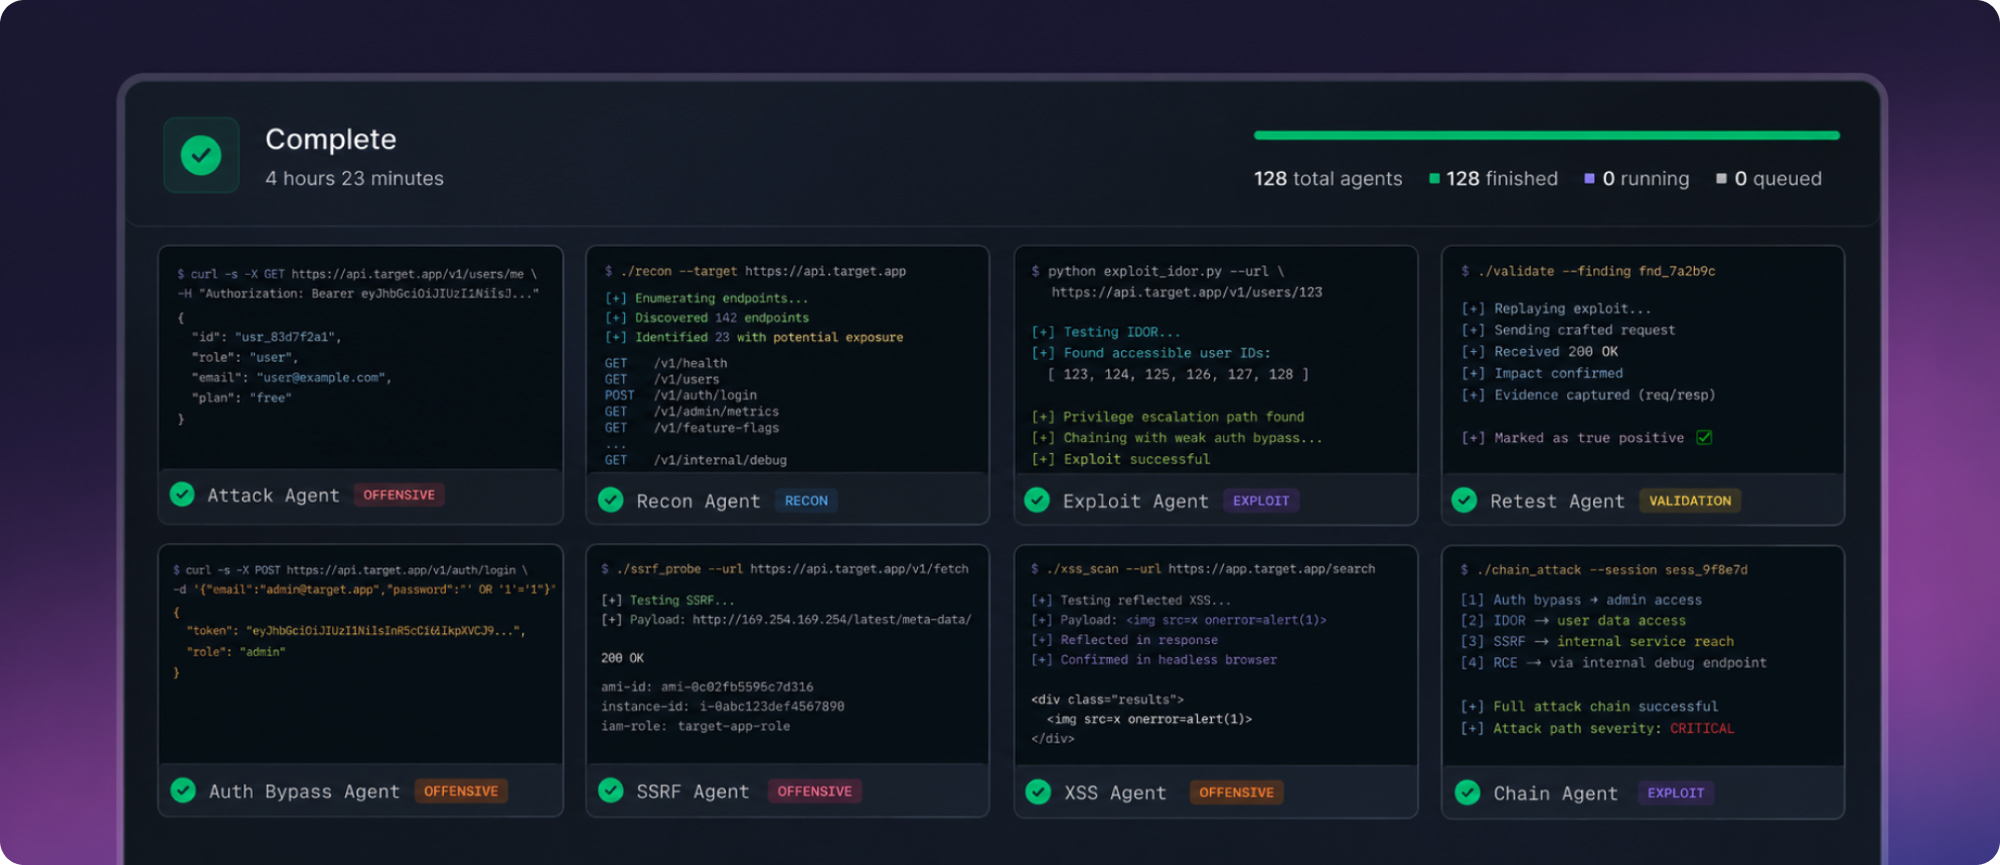2000x865 pixels.
Task: Click the 'Attack Agent' label
Action: [x=273, y=495]
